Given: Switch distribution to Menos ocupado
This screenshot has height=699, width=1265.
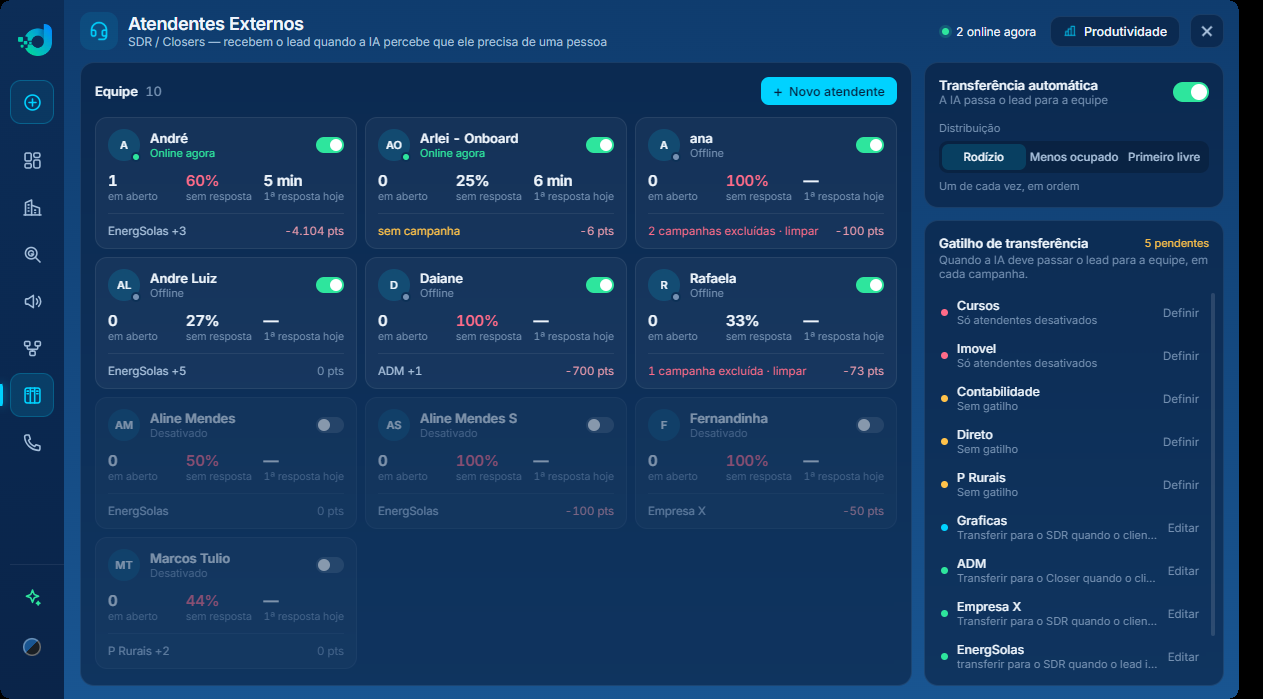Looking at the screenshot, I should click(1074, 157).
